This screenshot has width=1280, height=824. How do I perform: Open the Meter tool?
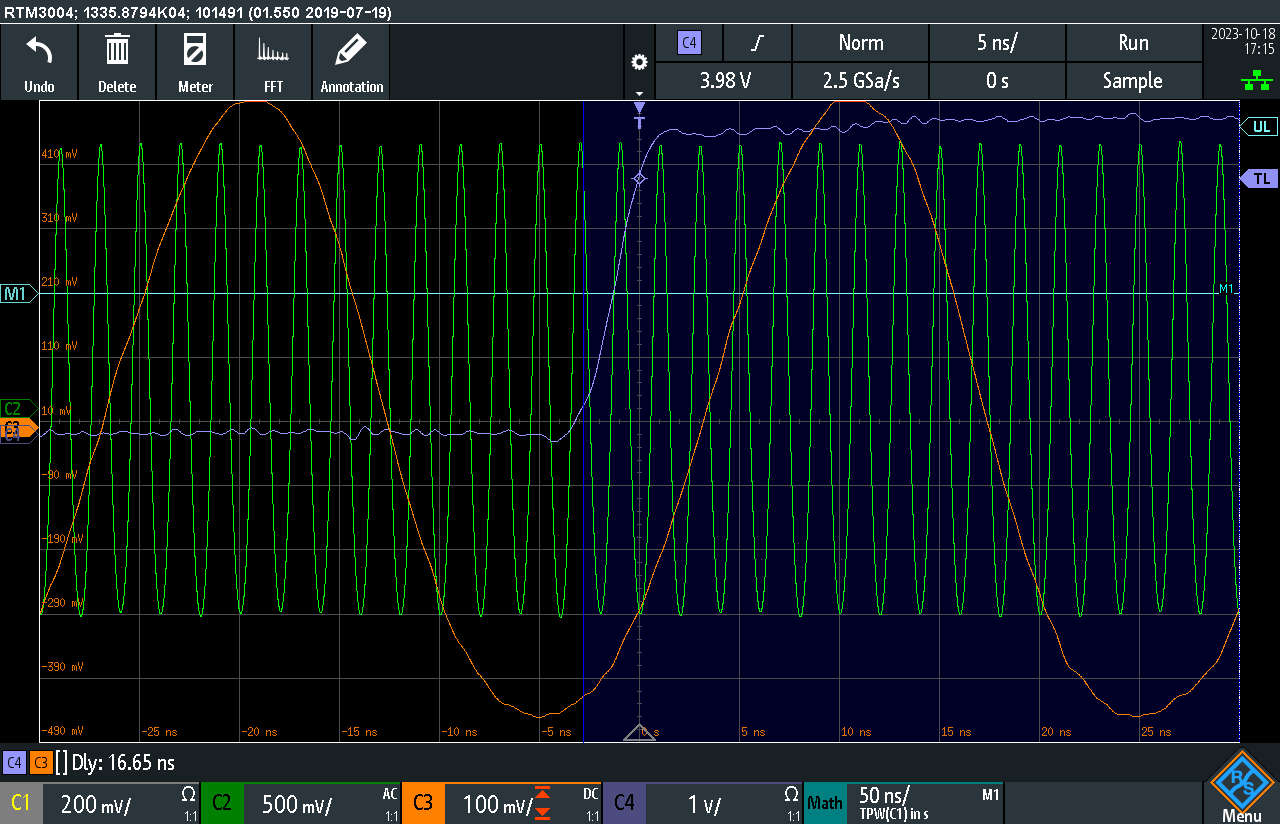pos(195,50)
